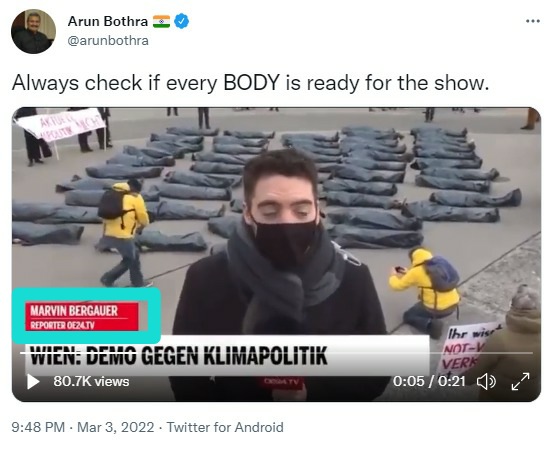This screenshot has width=553, height=449.
Task: Click the 80.7K views label
Action: pyautogui.click(x=91, y=382)
